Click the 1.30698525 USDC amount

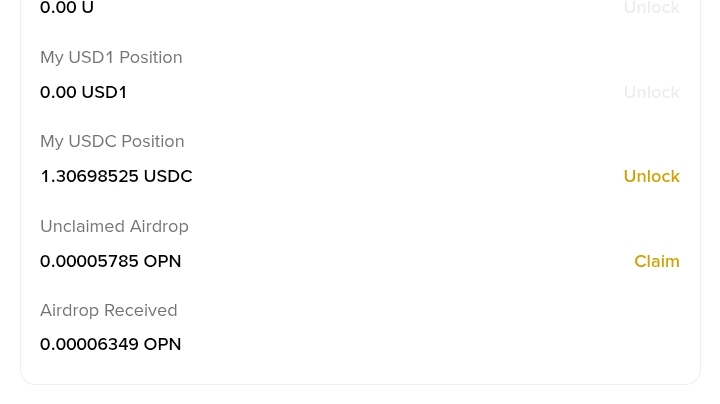click(116, 176)
